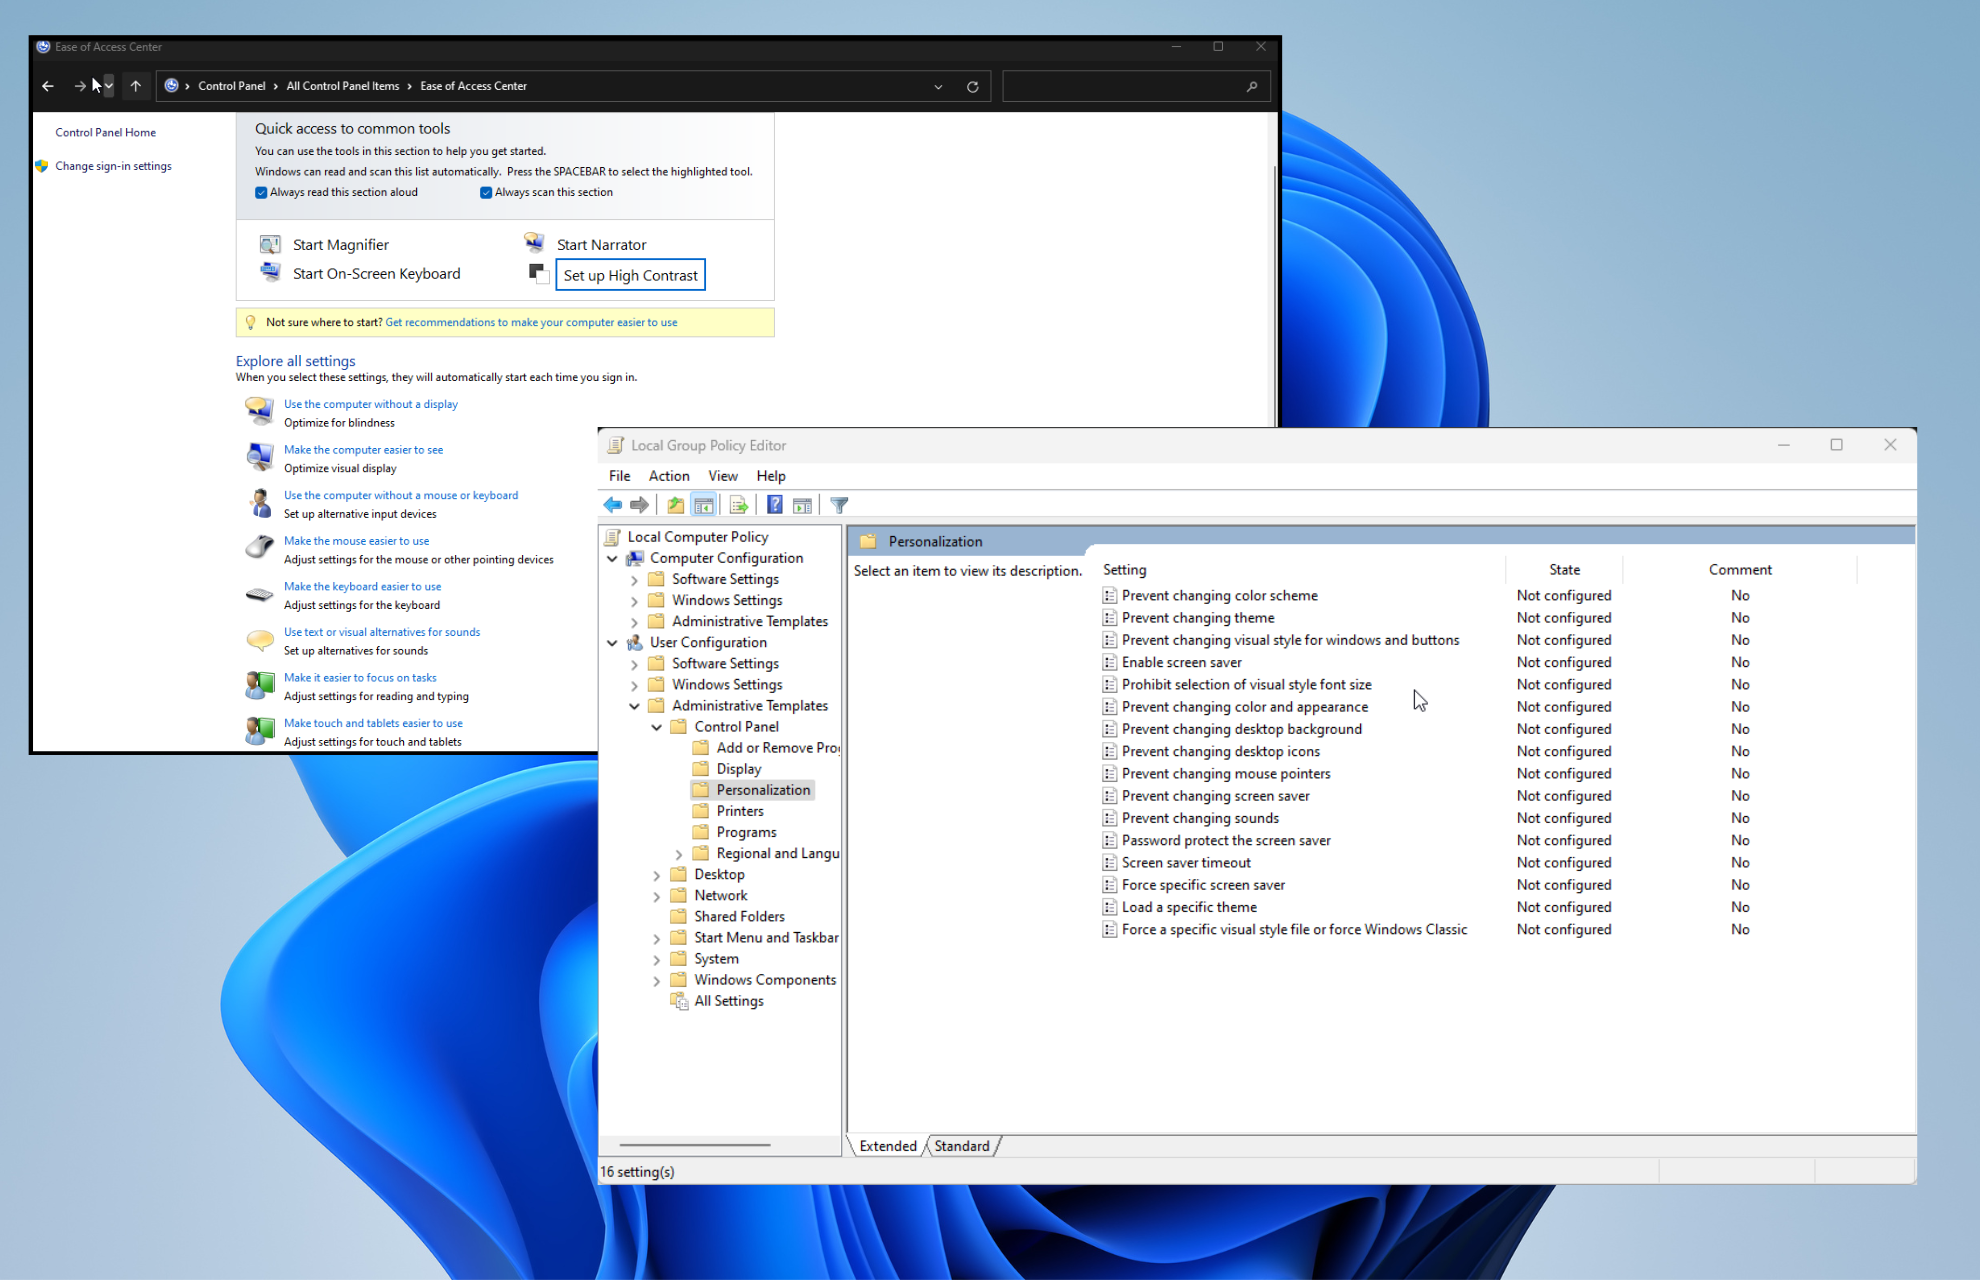Viewport: 1980px width, 1280px height.
Task: Click the search magnifier icon in Control Panel
Action: [1252, 86]
